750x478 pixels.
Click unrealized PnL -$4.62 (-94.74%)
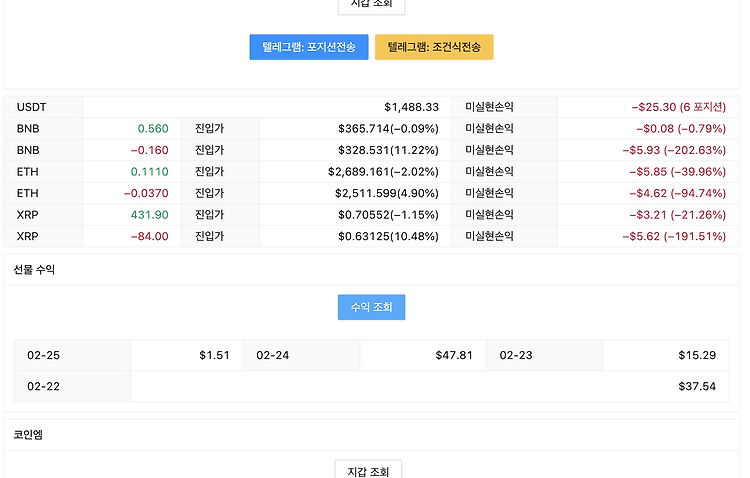pyautogui.click(x=677, y=193)
